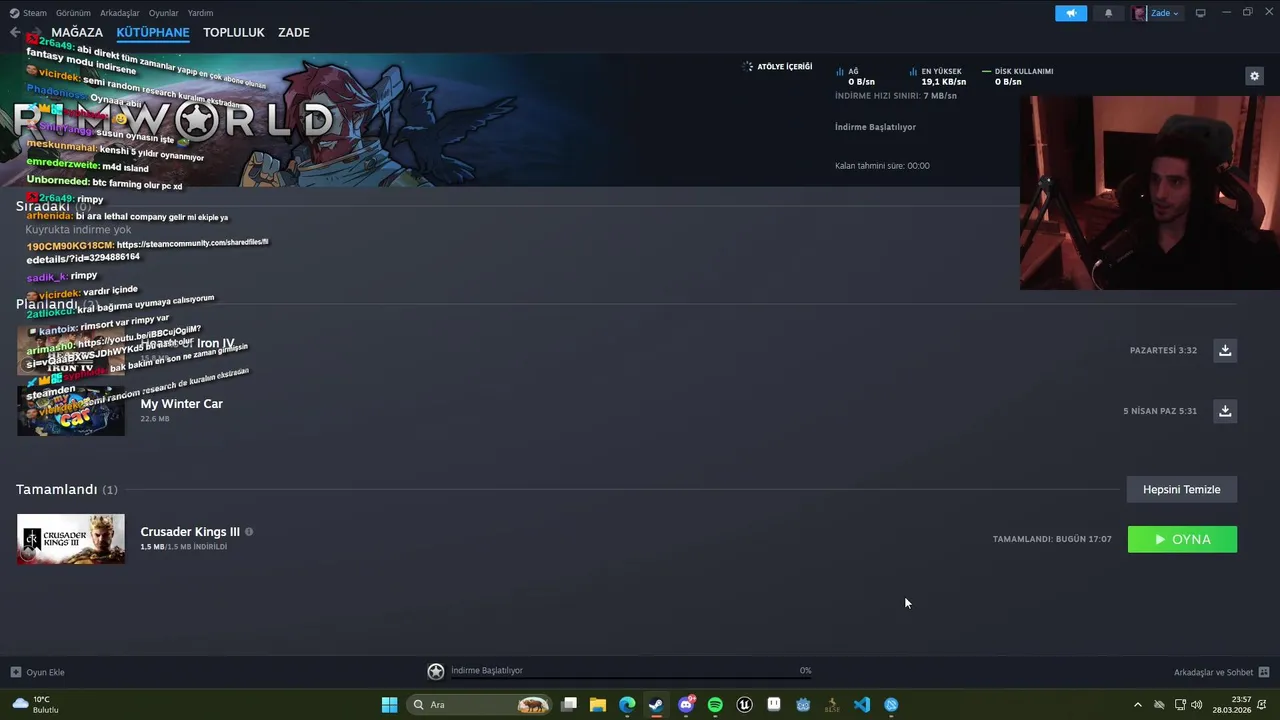The width and height of the screenshot is (1280, 720).
Task: Click the EN YÜKSEK peak speed stat
Action: 938,76
